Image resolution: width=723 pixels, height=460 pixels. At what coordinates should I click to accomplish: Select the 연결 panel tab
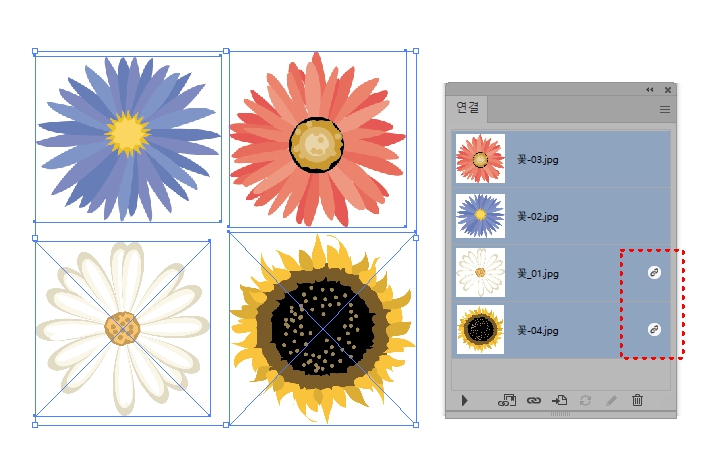(468, 108)
